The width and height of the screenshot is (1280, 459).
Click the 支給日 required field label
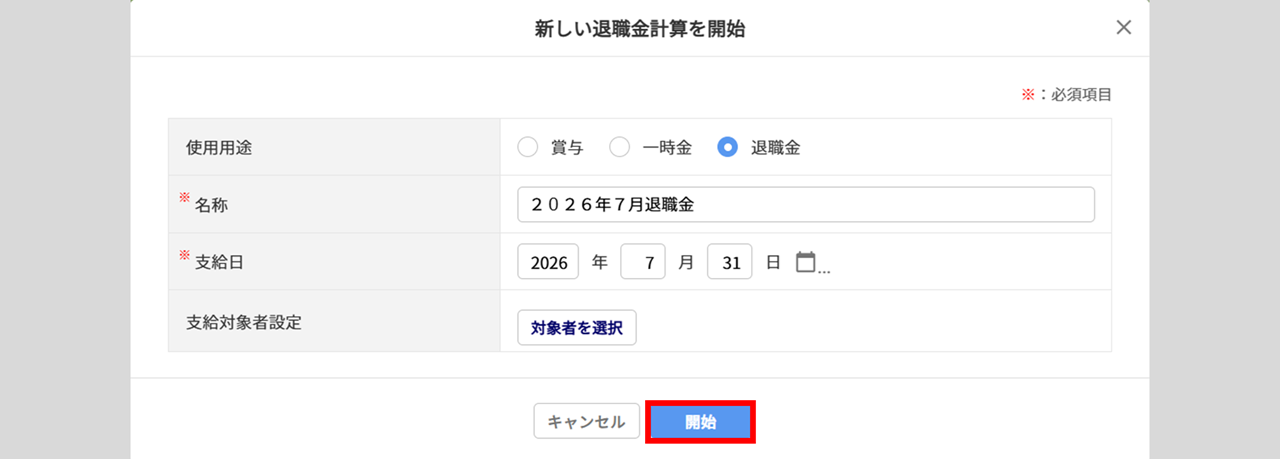point(211,261)
